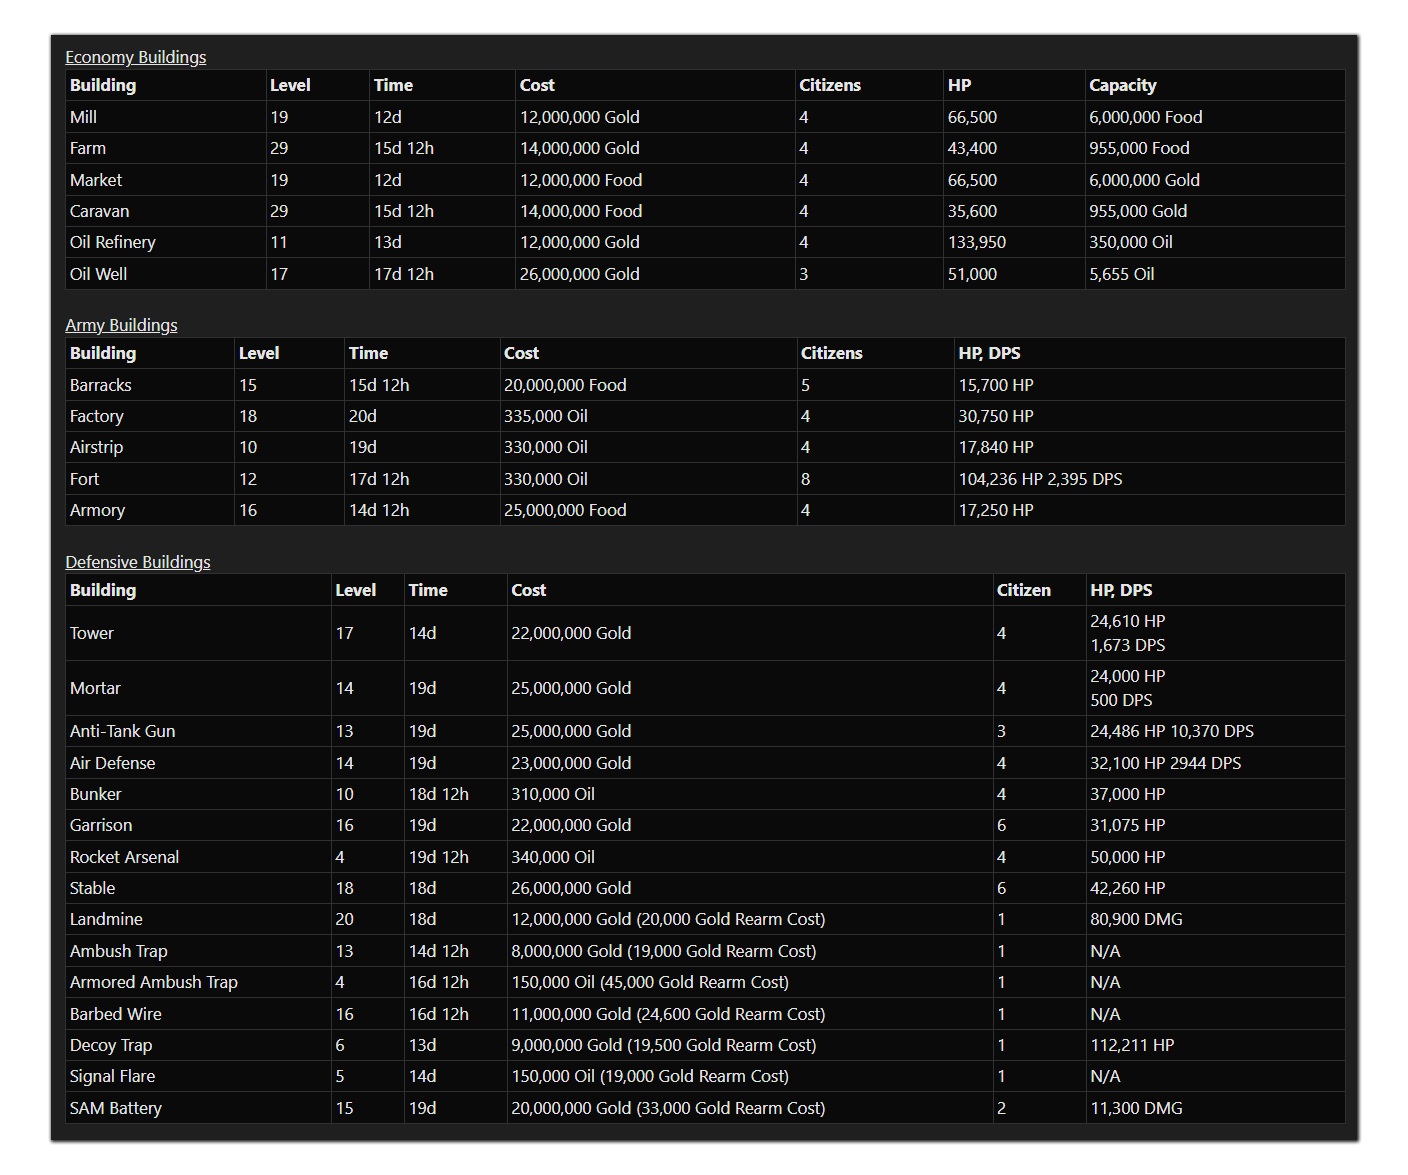Image resolution: width=1408 pixels, height=1175 pixels.
Task: Select the 1,673 DPS Tower value
Action: [1128, 645]
